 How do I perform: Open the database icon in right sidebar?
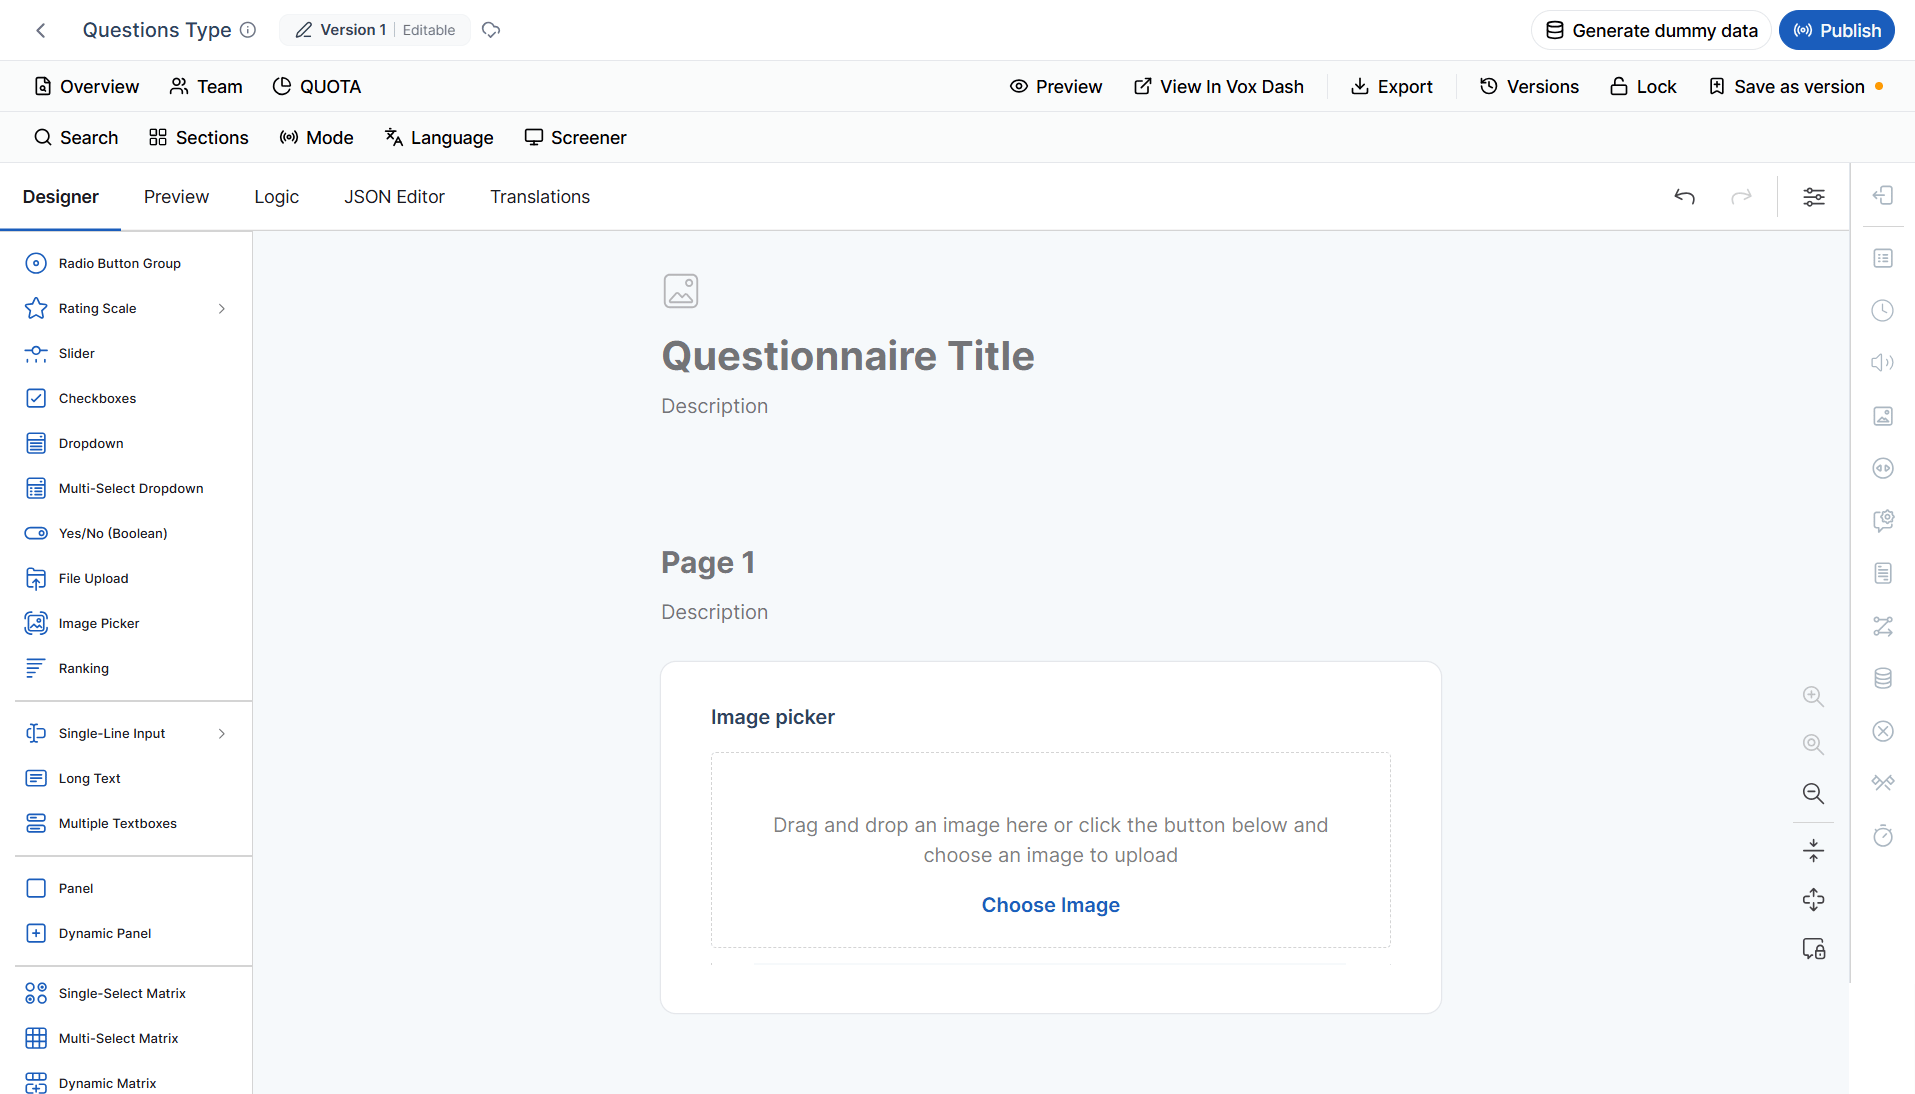(1883, 679)
